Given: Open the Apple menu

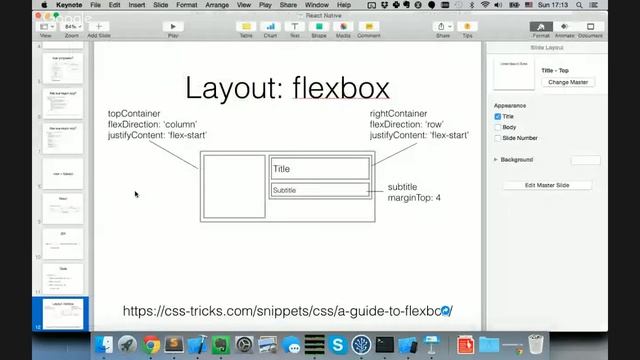Looking at the screenshot, I should 44,5.
